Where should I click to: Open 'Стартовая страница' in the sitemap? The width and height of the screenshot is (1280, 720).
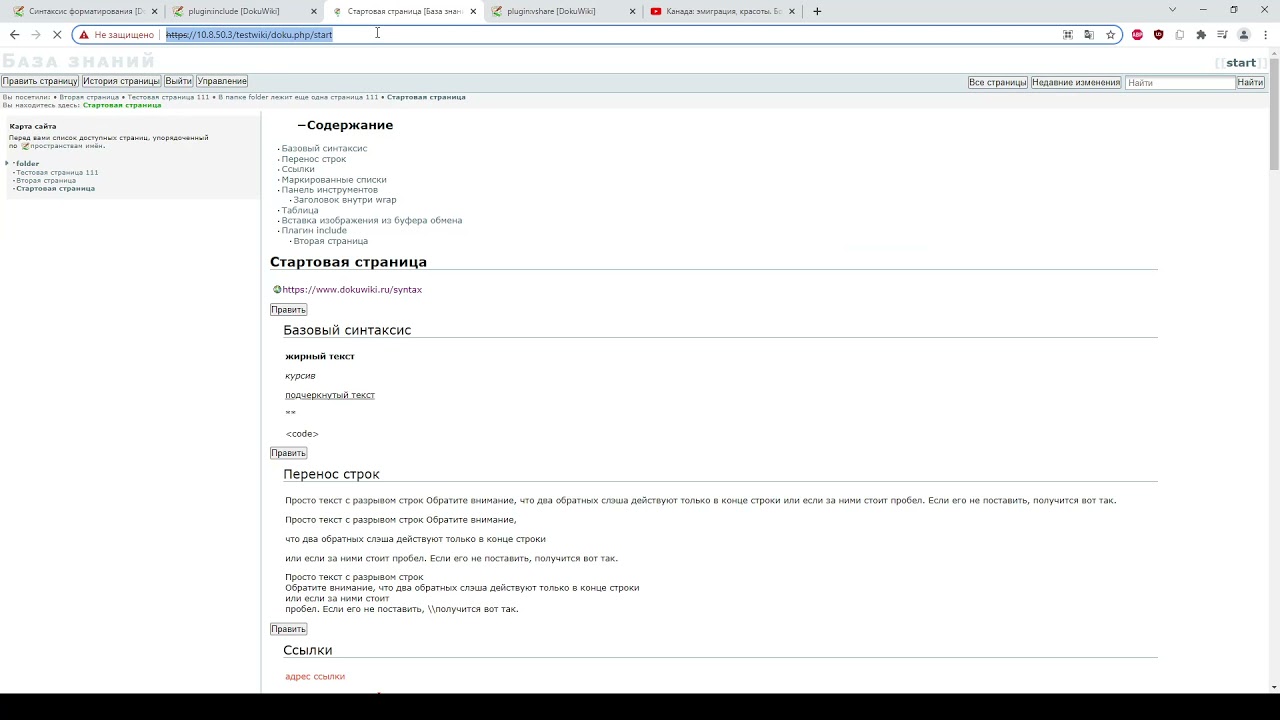55,188
